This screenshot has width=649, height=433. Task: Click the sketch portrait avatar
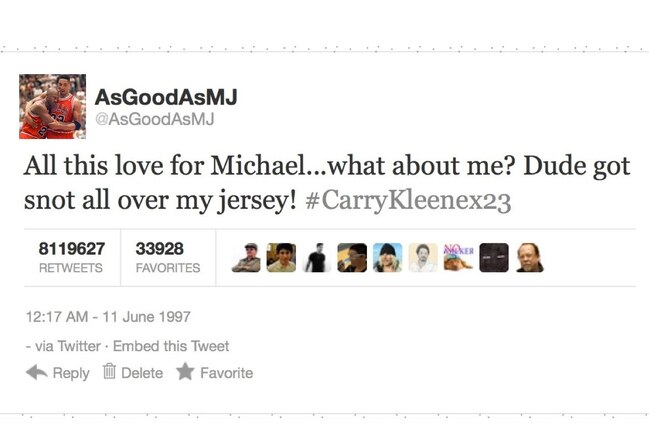(x=423, y=257)
